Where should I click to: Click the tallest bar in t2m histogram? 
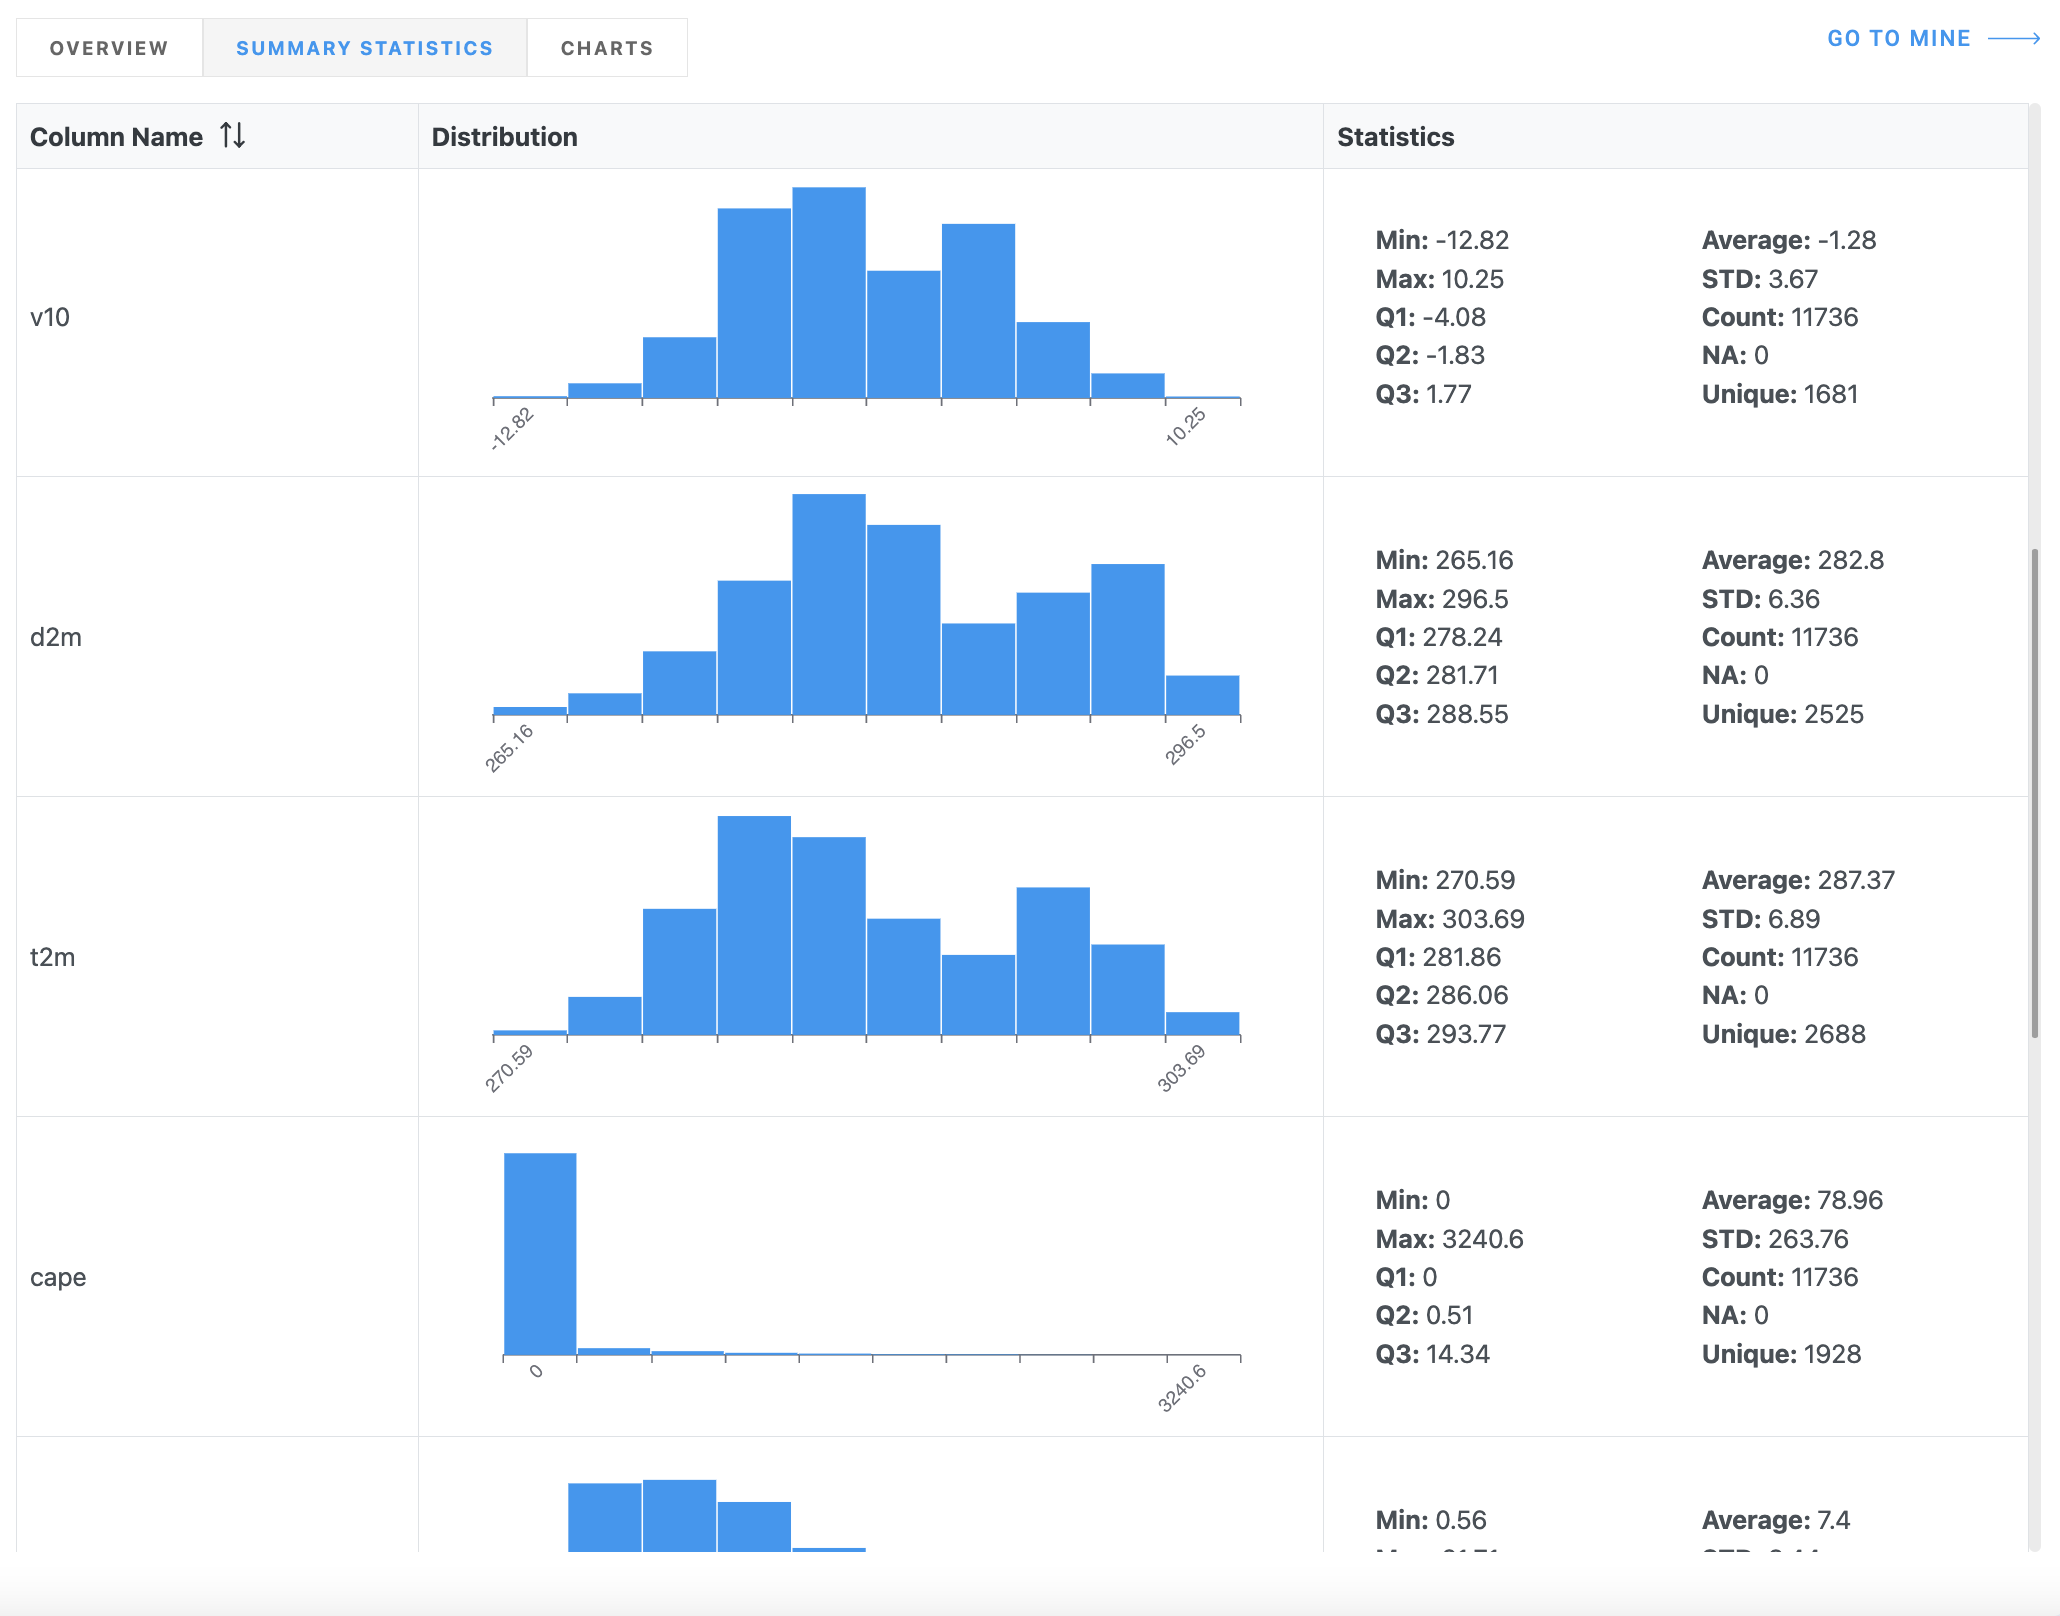tap(754, 925)
